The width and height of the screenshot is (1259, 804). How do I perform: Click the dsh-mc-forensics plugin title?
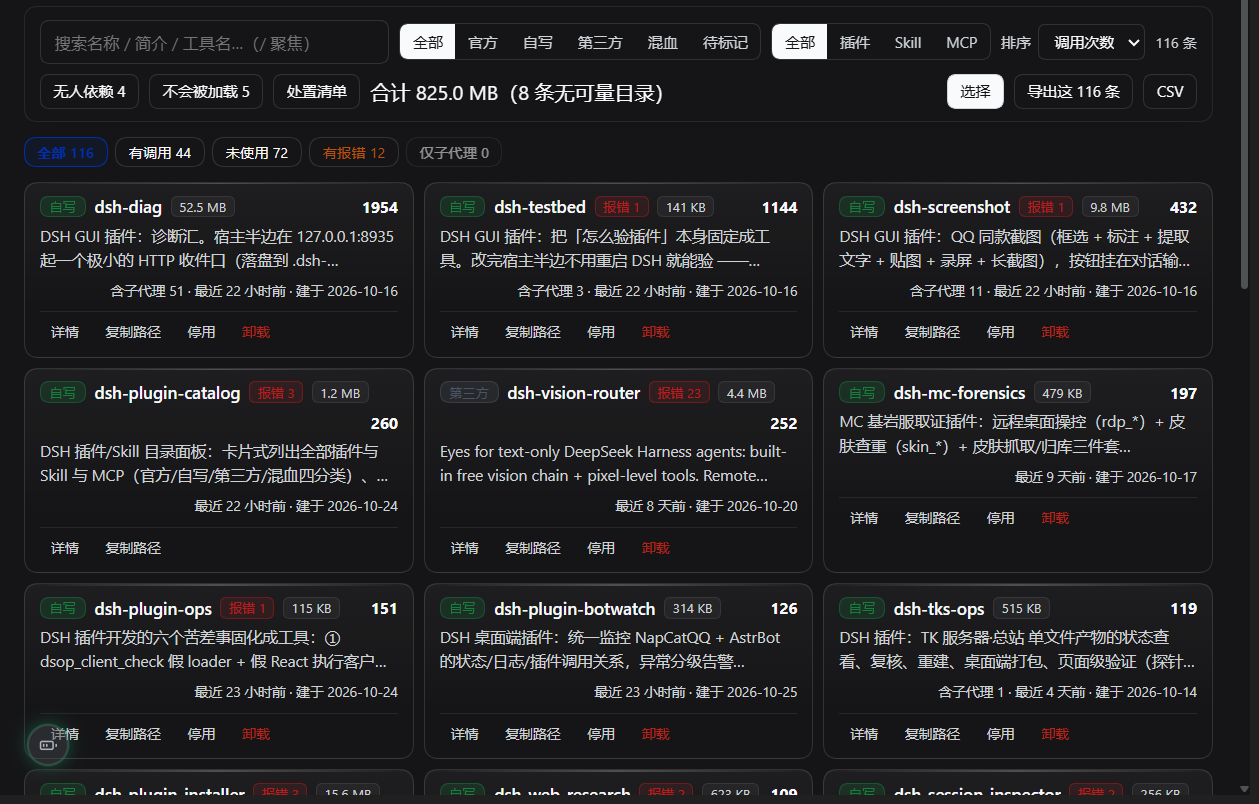pyautogui.click(x=960, y=393)
